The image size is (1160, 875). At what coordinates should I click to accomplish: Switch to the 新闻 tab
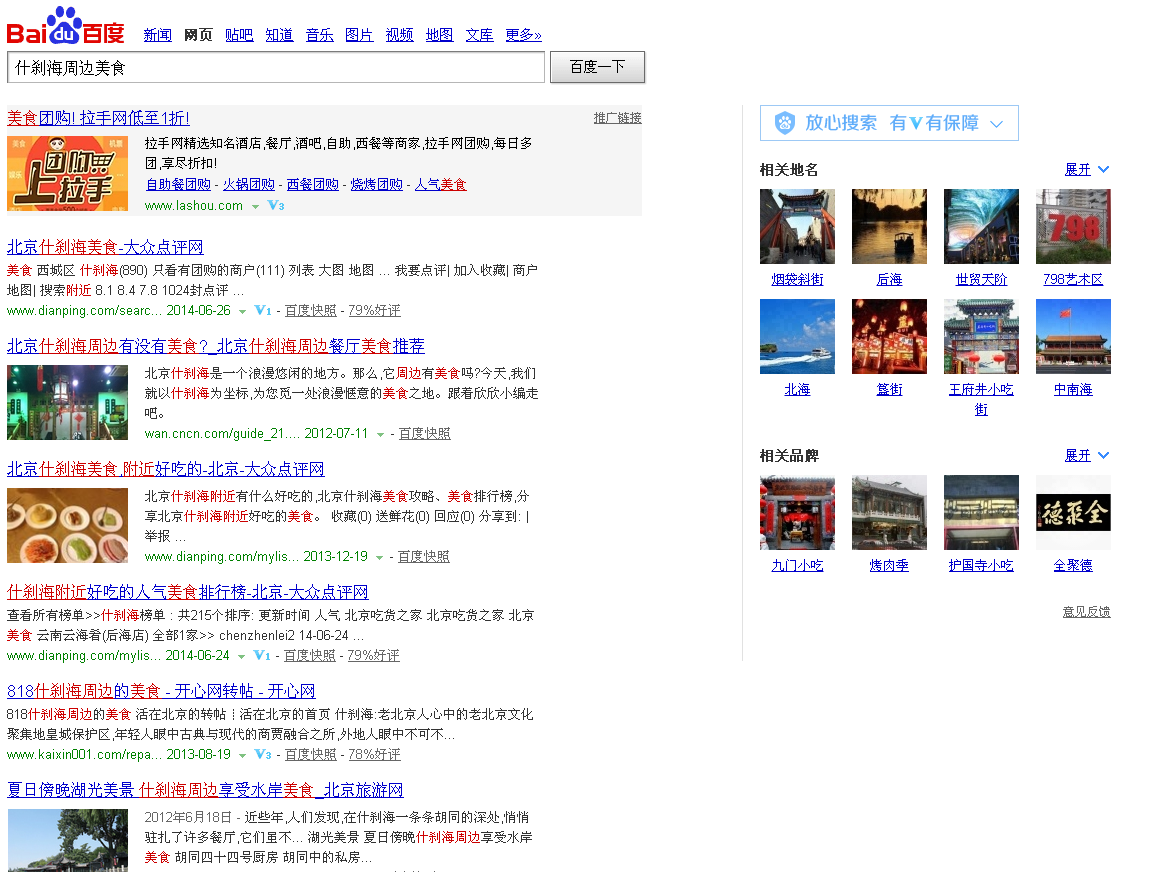point(158,35)
